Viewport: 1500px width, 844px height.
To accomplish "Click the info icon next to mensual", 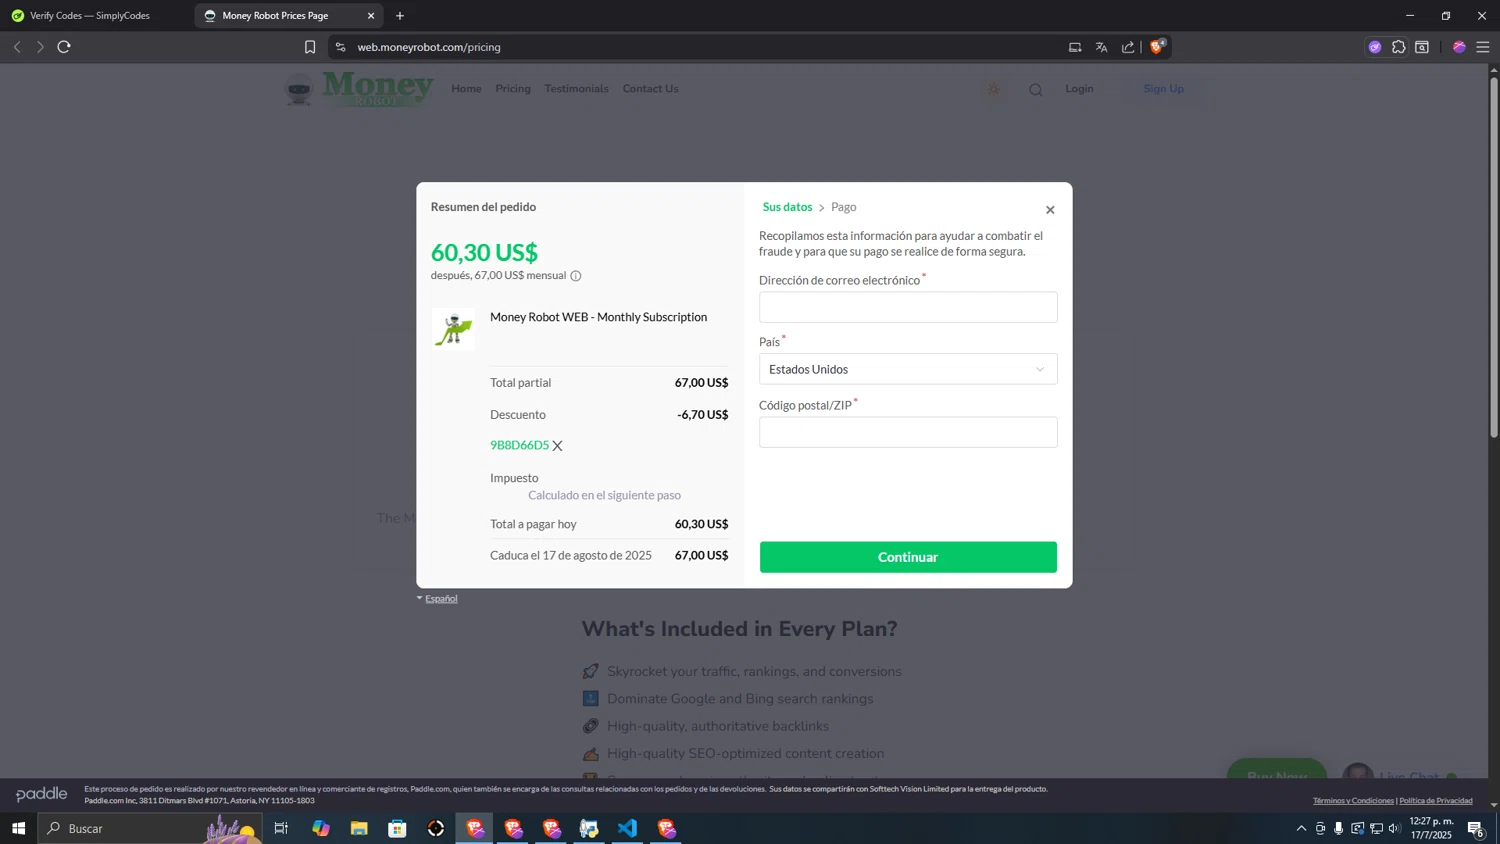I will point(576,276).
